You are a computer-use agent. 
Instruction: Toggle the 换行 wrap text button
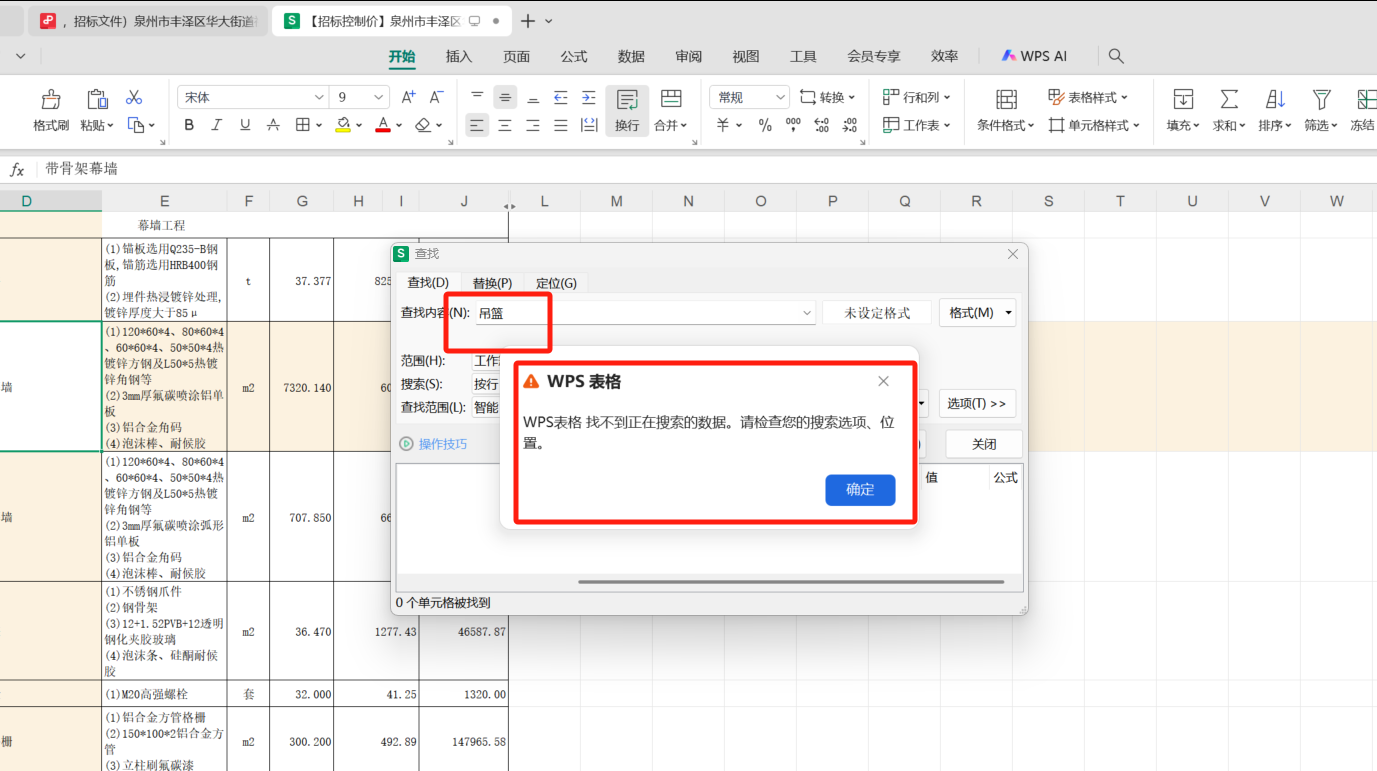627,109
